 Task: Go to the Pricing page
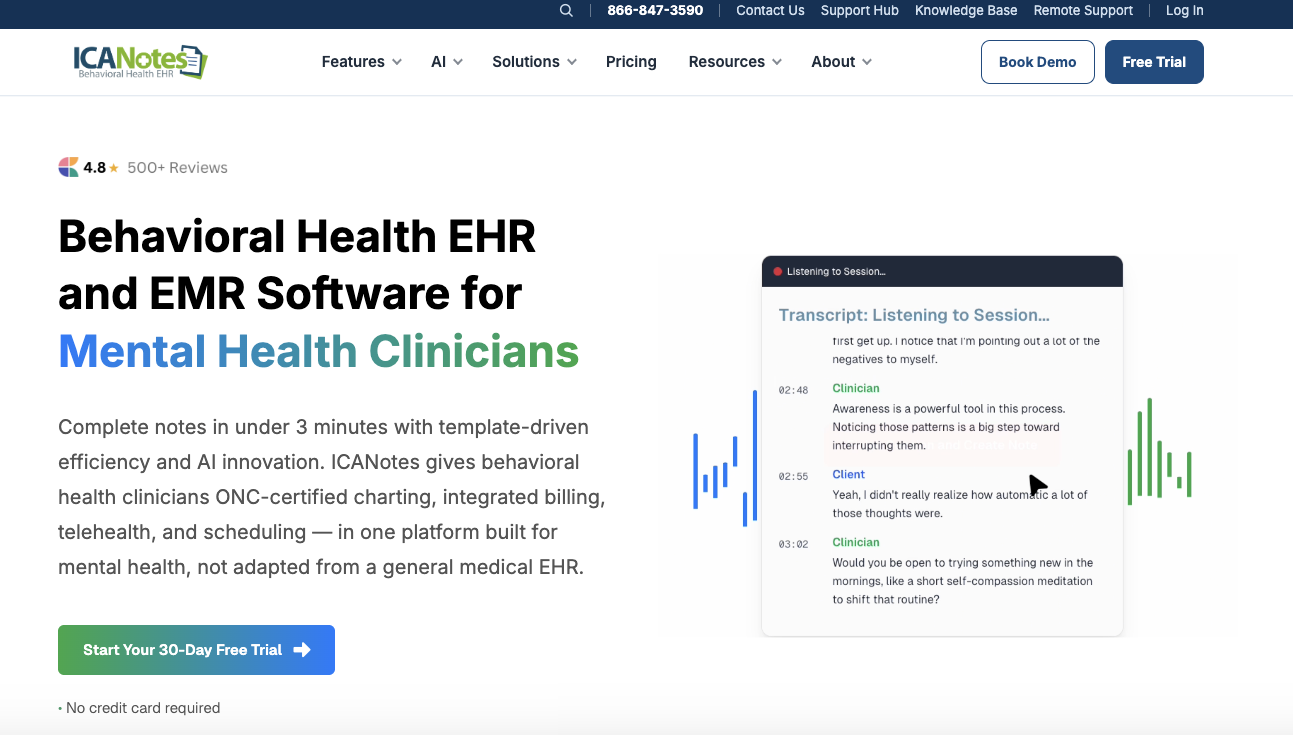[x=631, y=62]
